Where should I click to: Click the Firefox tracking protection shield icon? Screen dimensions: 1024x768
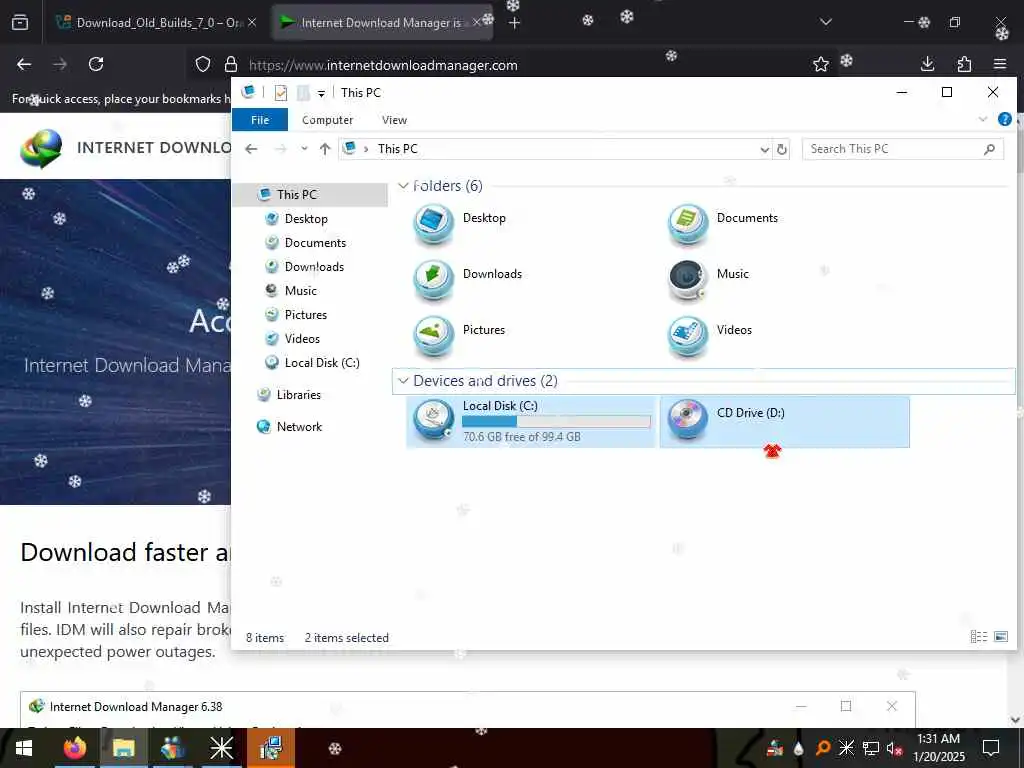tap(203, 64)
